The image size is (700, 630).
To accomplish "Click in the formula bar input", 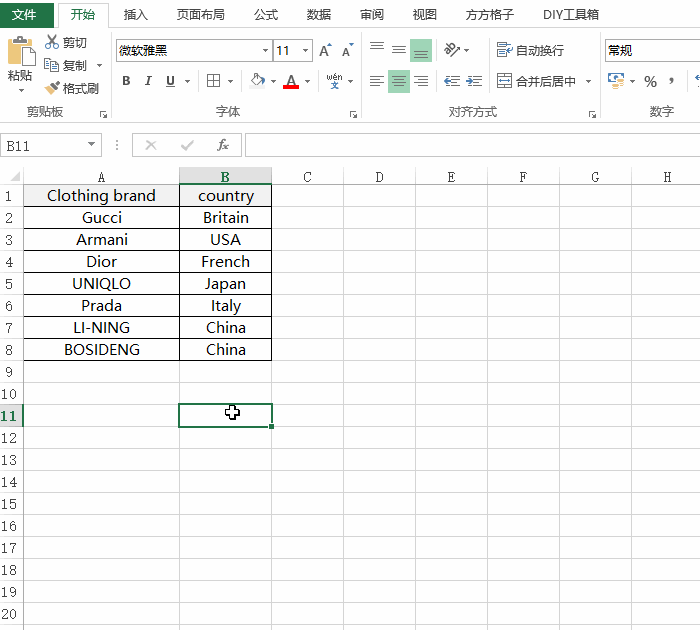I will [472, 145].
